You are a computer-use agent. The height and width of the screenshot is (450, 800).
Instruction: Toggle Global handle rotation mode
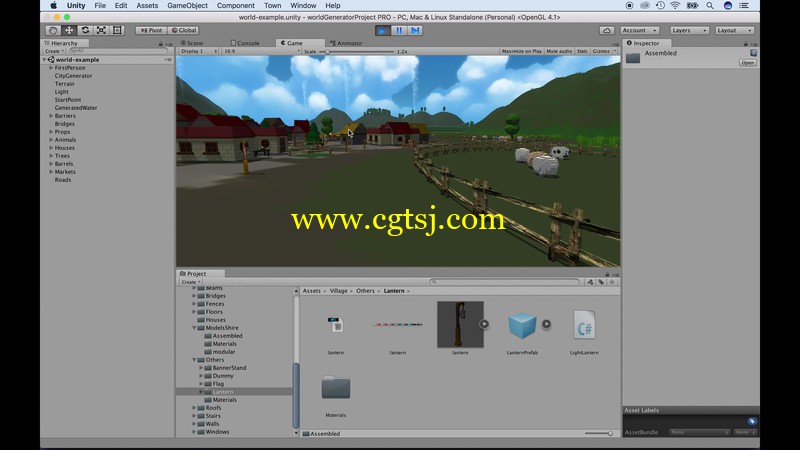[184, 30]
